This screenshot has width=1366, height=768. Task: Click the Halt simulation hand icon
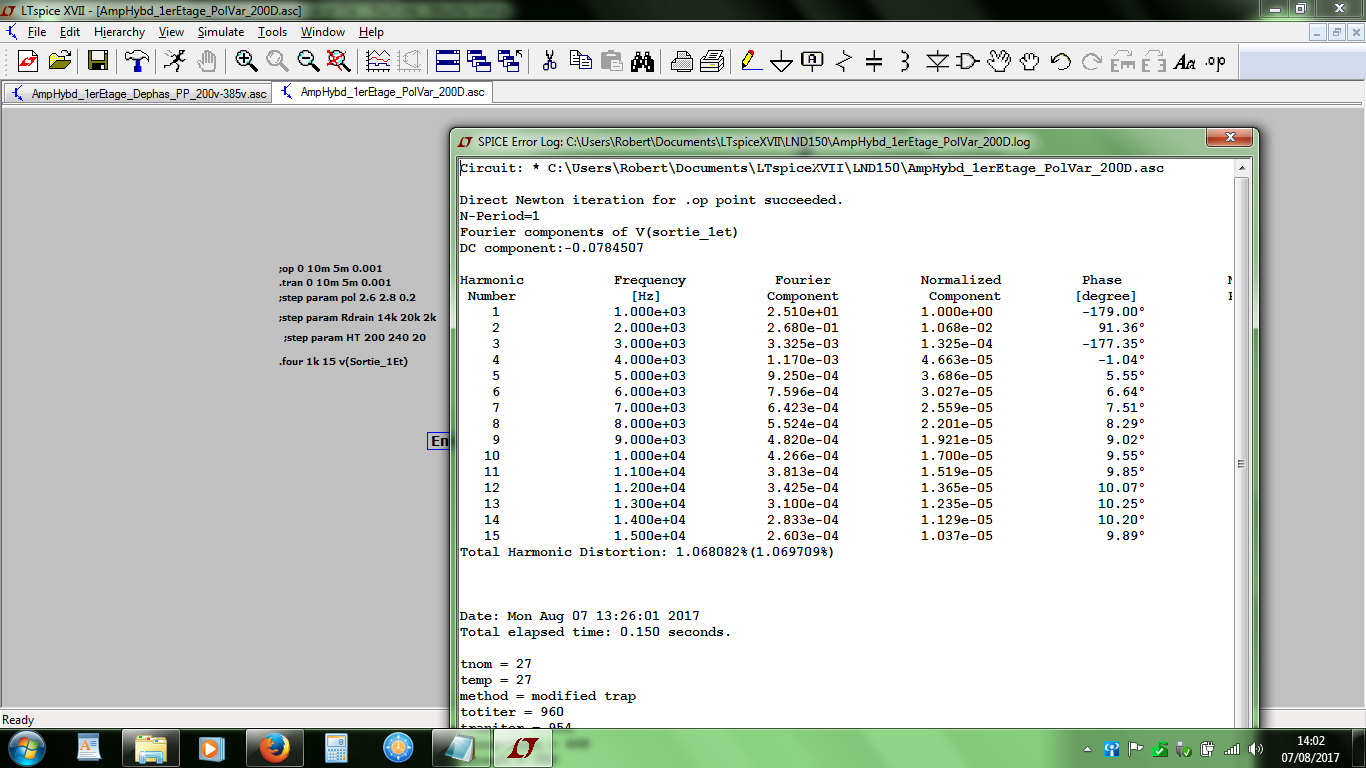point(206,61)
